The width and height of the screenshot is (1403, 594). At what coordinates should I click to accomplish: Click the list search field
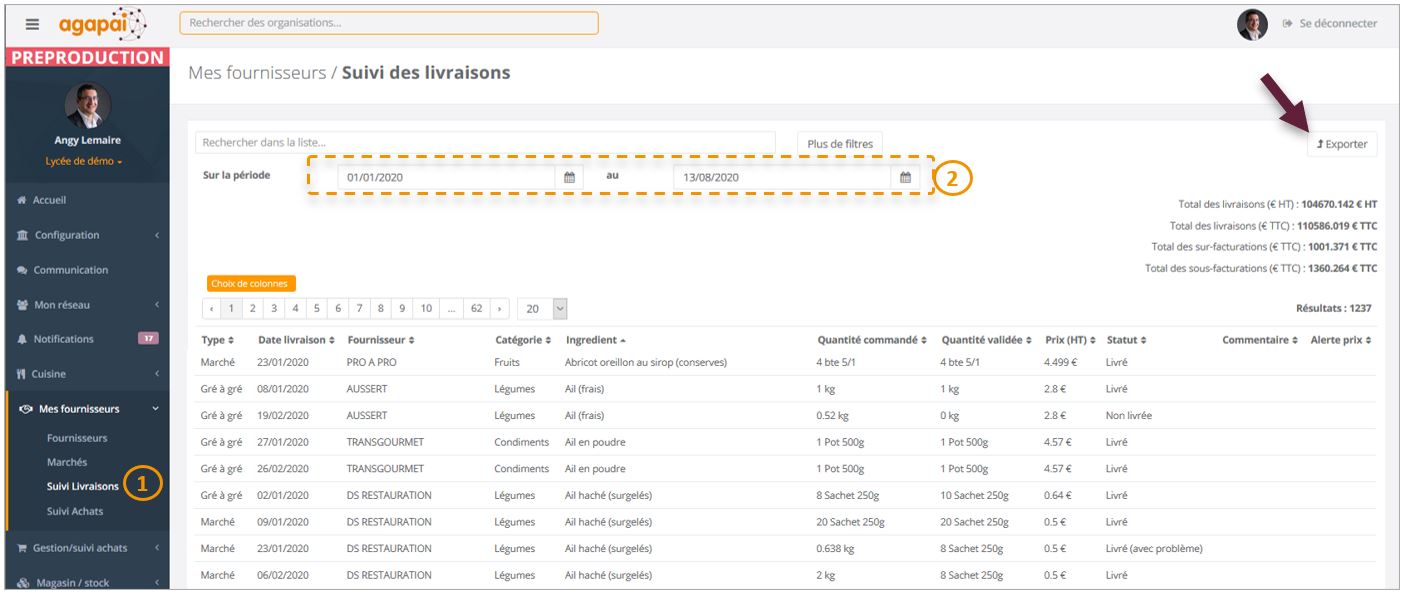[x=485, y=143]
